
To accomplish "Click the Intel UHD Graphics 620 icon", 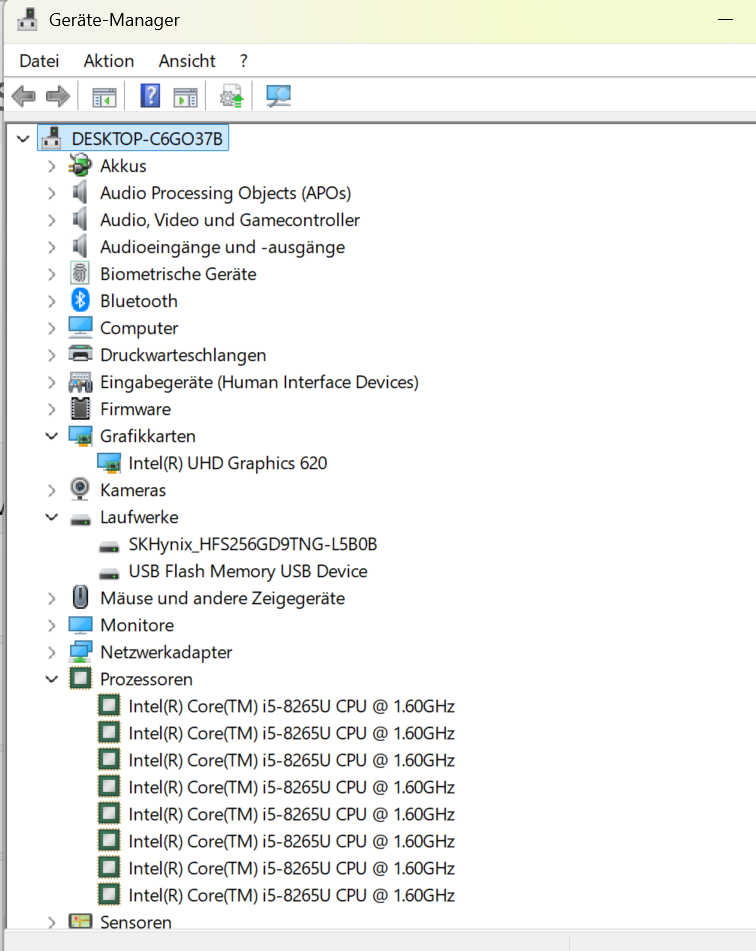I will 109,463.
